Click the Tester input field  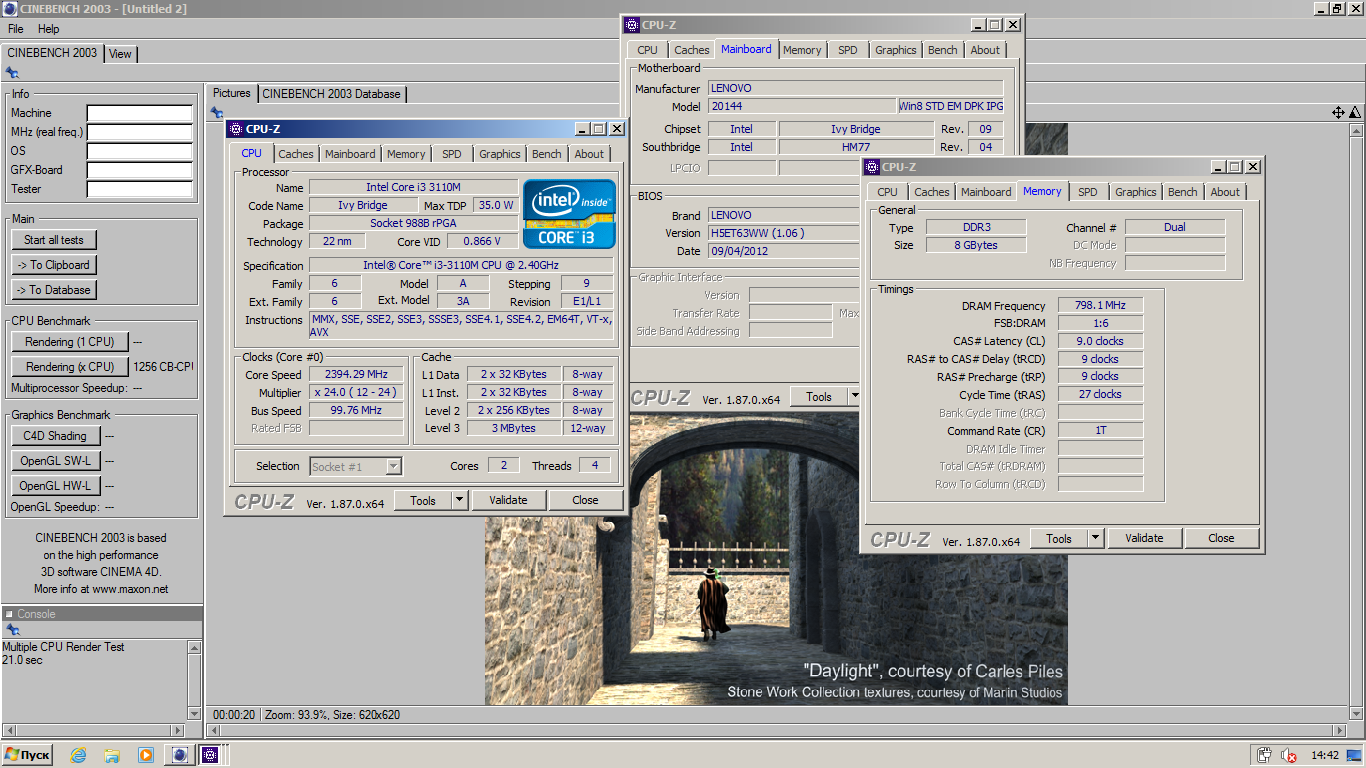point(140,189)
